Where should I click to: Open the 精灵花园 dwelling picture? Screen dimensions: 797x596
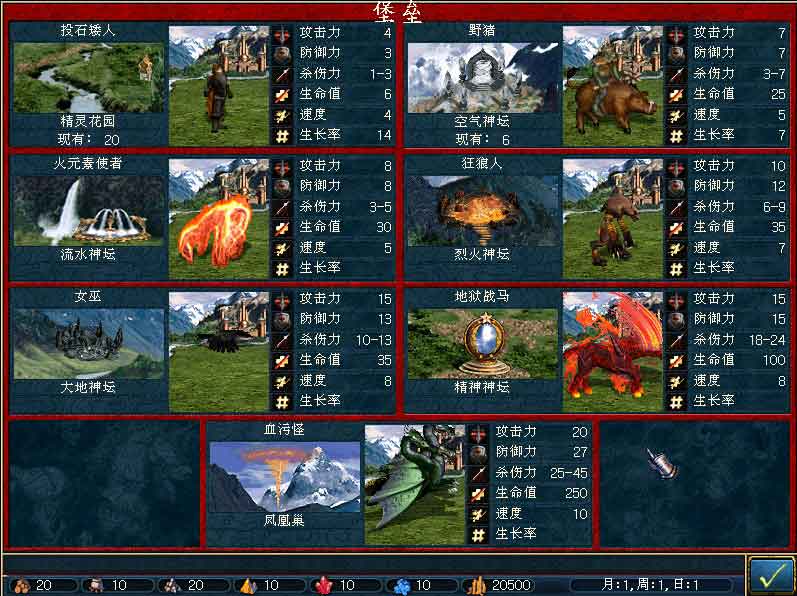(88, 78)
